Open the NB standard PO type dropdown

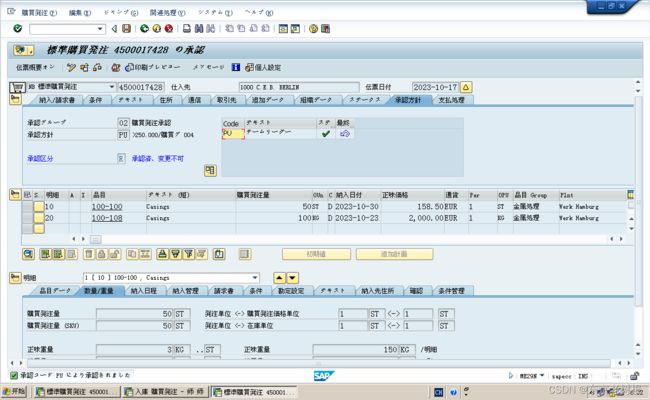coord(112,87)
